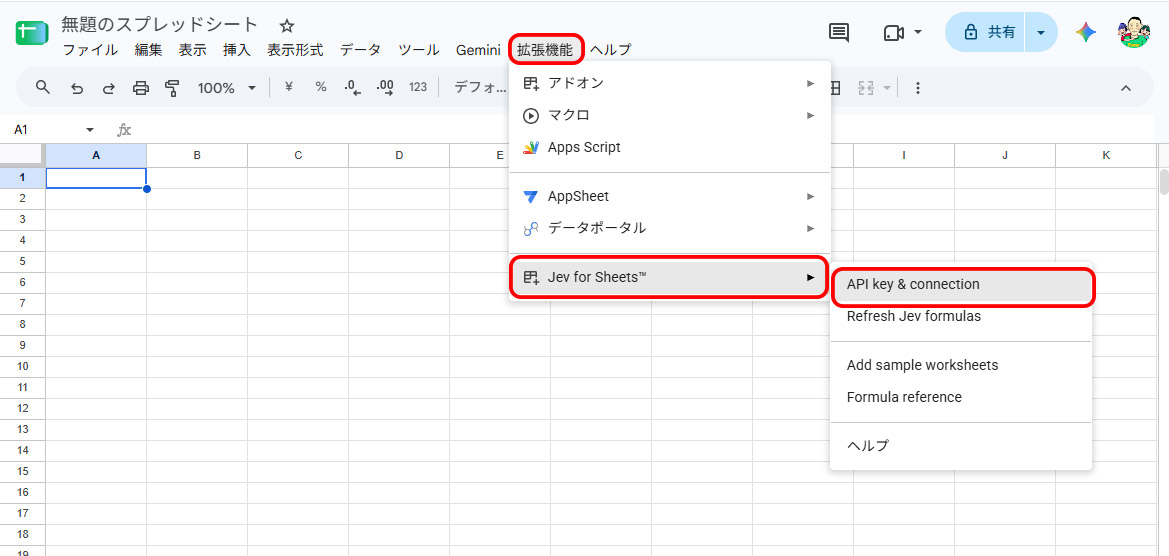The image size is (1169, 556).
Task: Select Jev for Sheets menu entry
Action: click(x=669, y=277)
